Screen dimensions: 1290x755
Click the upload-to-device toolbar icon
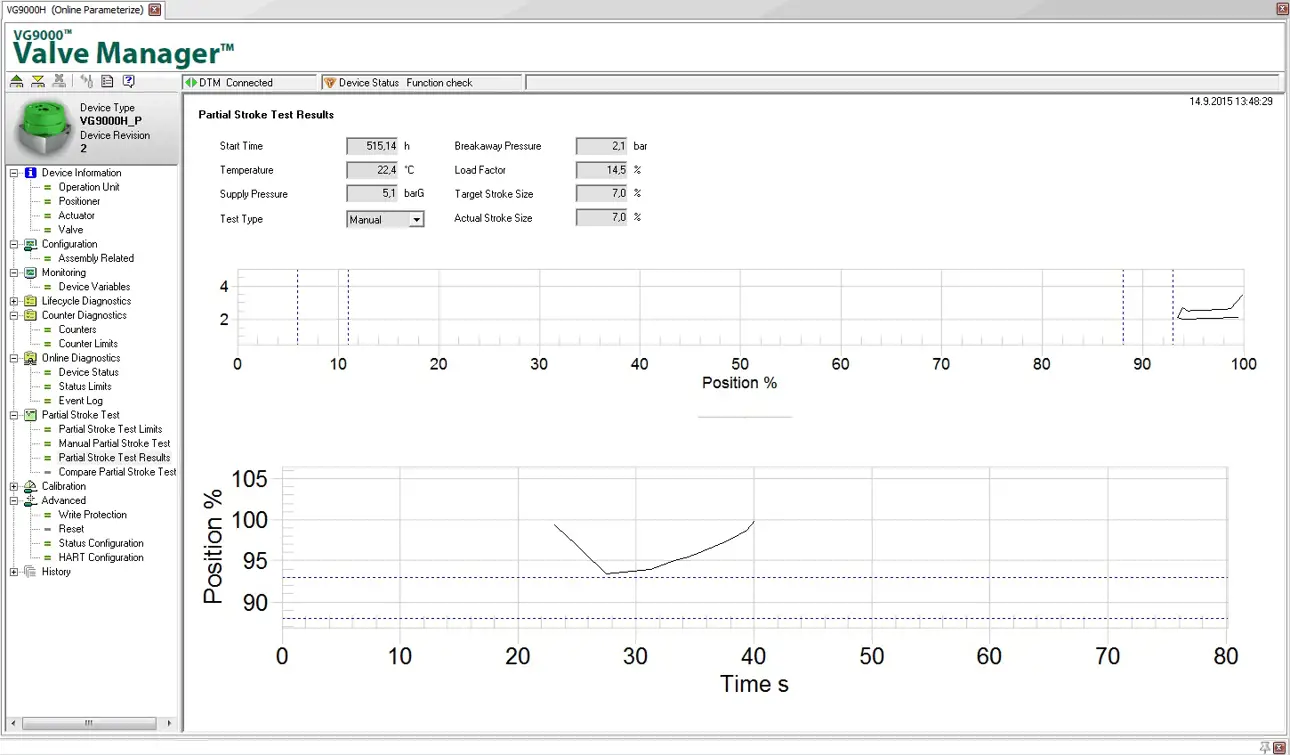tap(17, 82)
